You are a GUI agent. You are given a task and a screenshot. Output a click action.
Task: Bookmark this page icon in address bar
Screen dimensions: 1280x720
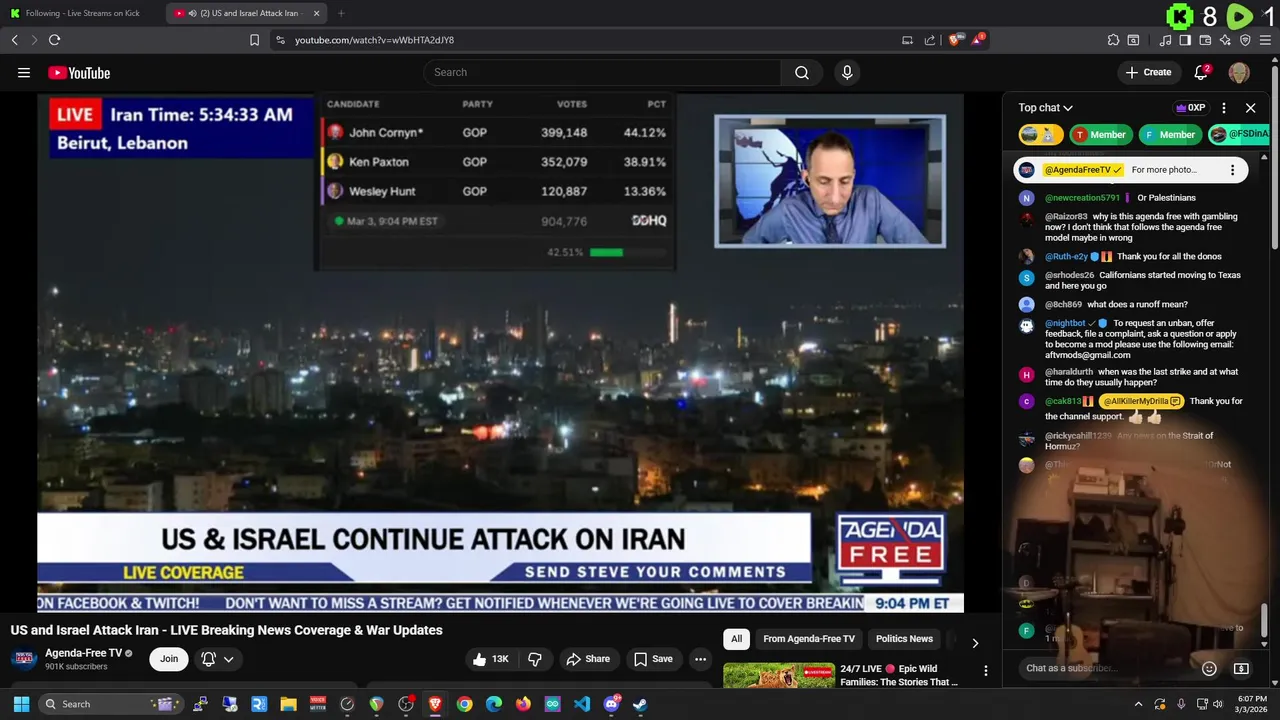254,40
